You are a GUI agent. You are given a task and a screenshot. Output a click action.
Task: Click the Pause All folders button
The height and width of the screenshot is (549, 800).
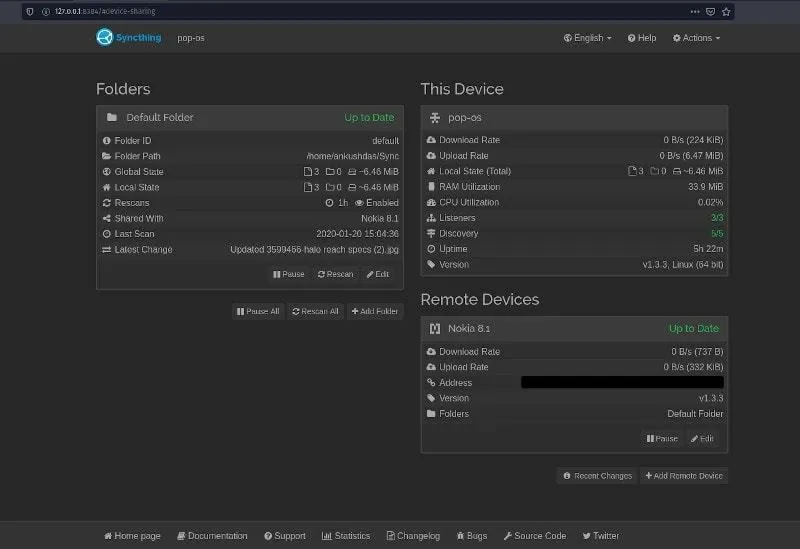click(x=258, y=311)
